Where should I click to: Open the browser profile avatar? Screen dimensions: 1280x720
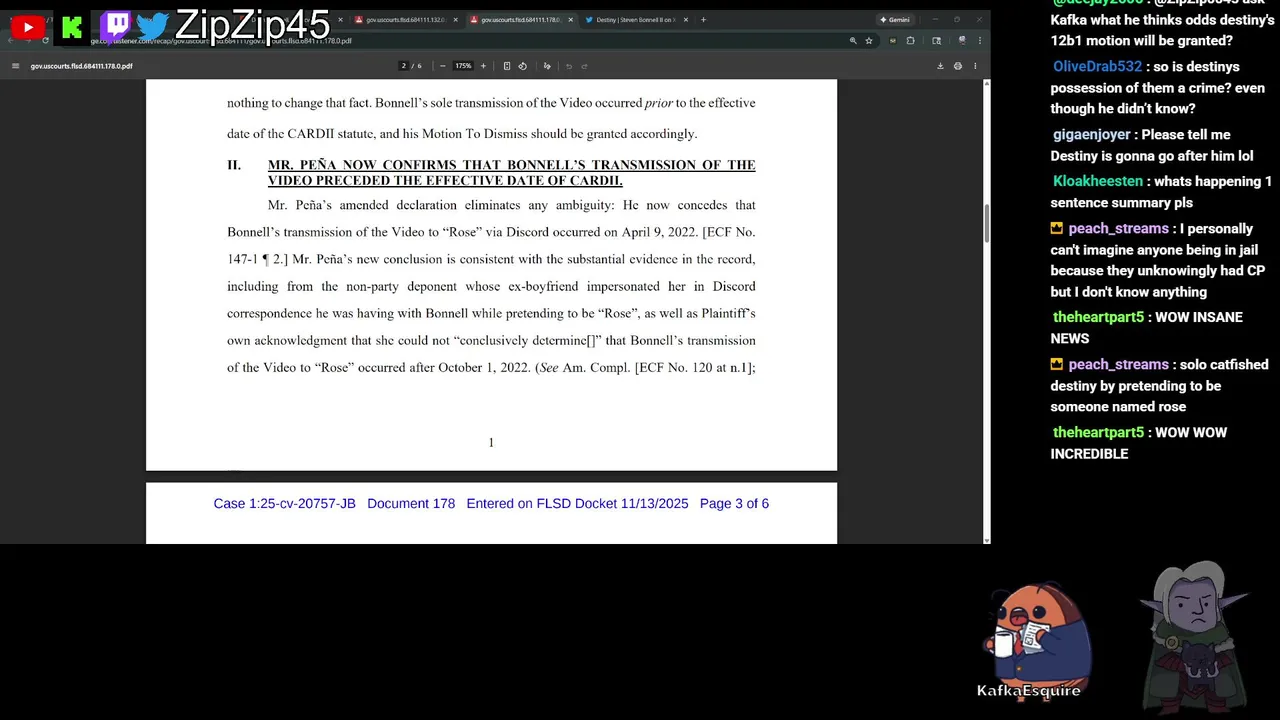(x=961, y=40)
